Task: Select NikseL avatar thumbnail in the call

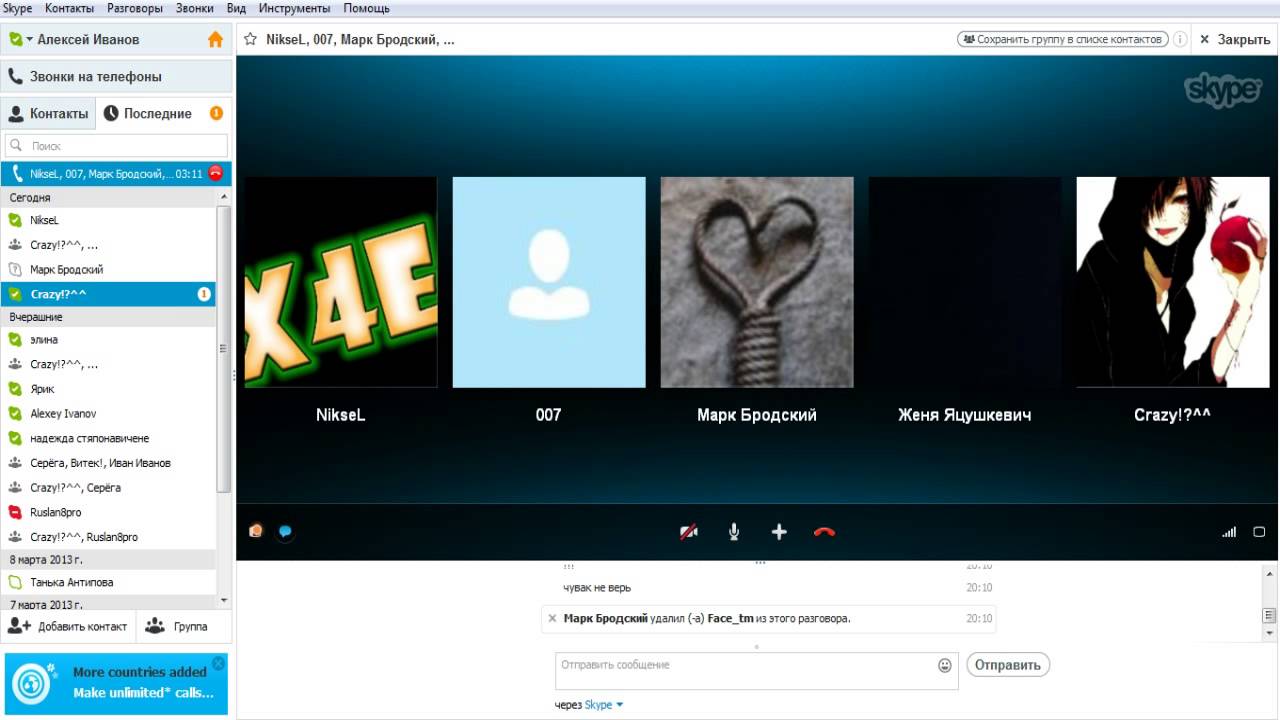Action: tap(341, 282)
